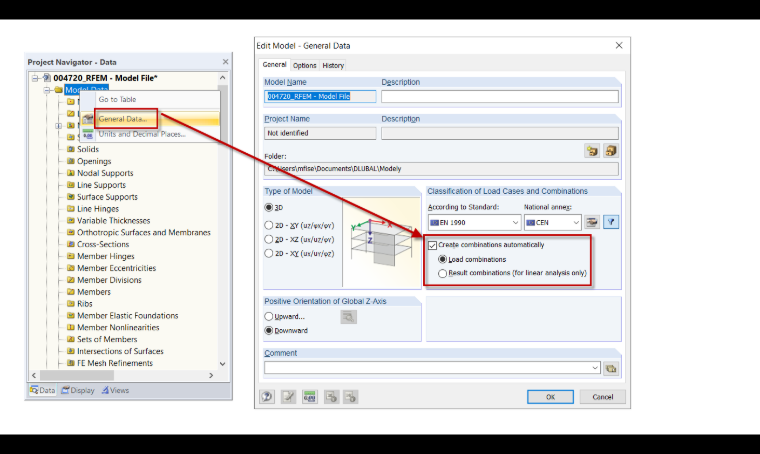This screenshot has height=454, width=760.
Task: Close the Project Navigator panel
Action: coord(225,62)
